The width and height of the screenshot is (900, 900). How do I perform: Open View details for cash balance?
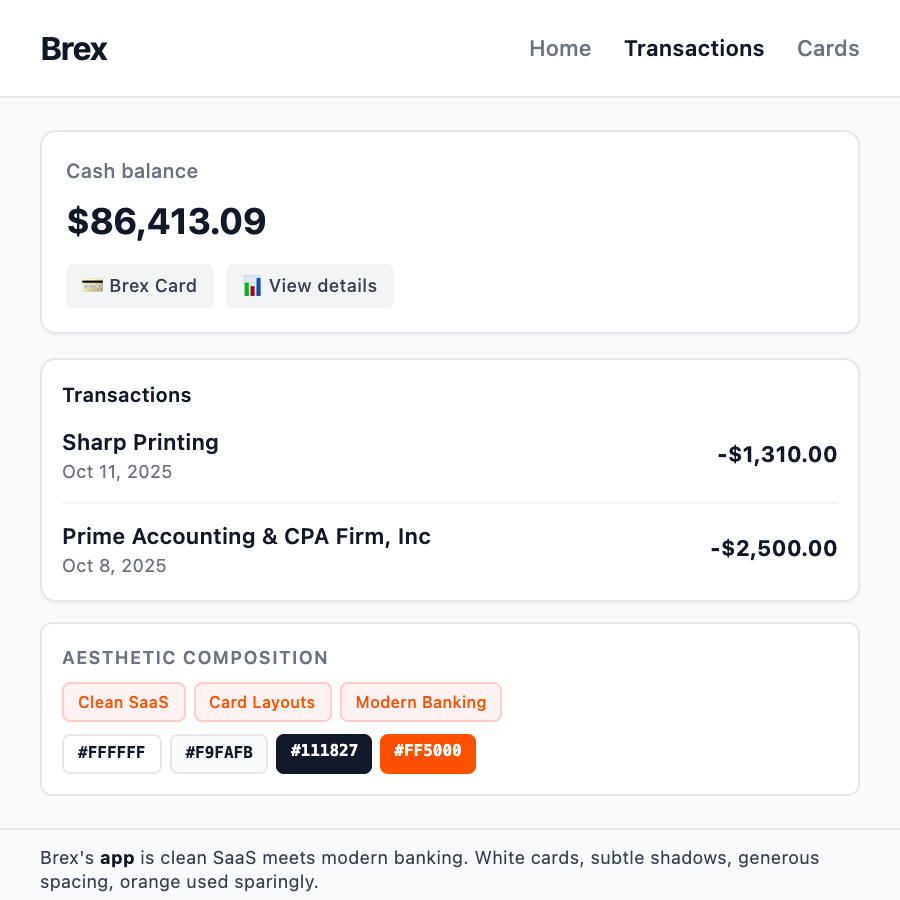(x=310, y=286)
